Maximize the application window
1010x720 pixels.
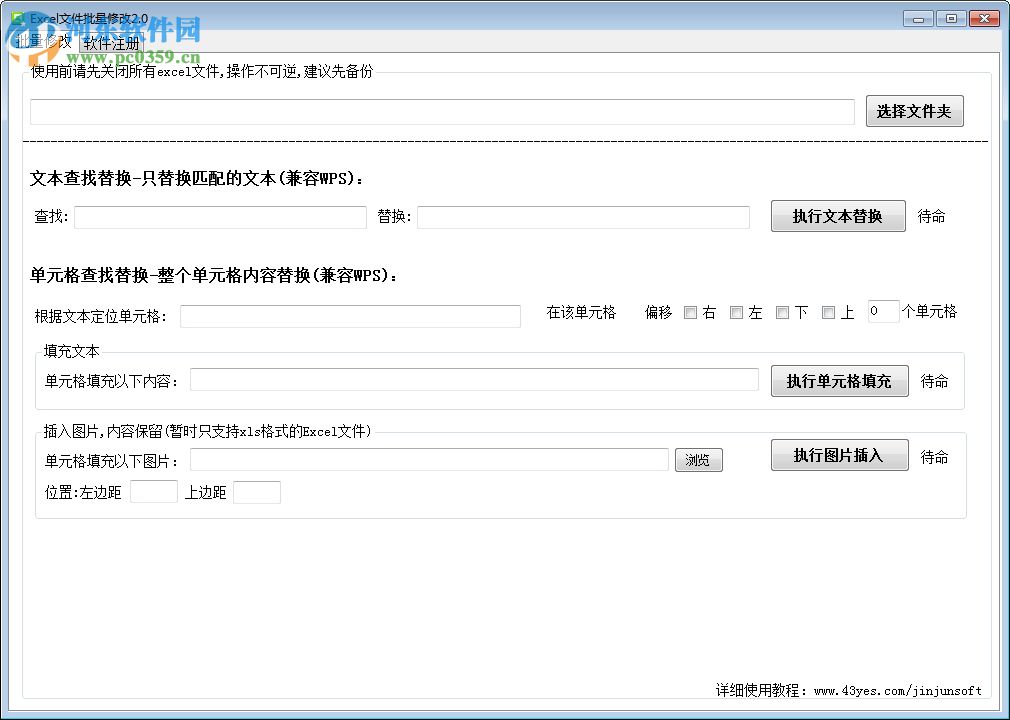[x=951, y=19]
